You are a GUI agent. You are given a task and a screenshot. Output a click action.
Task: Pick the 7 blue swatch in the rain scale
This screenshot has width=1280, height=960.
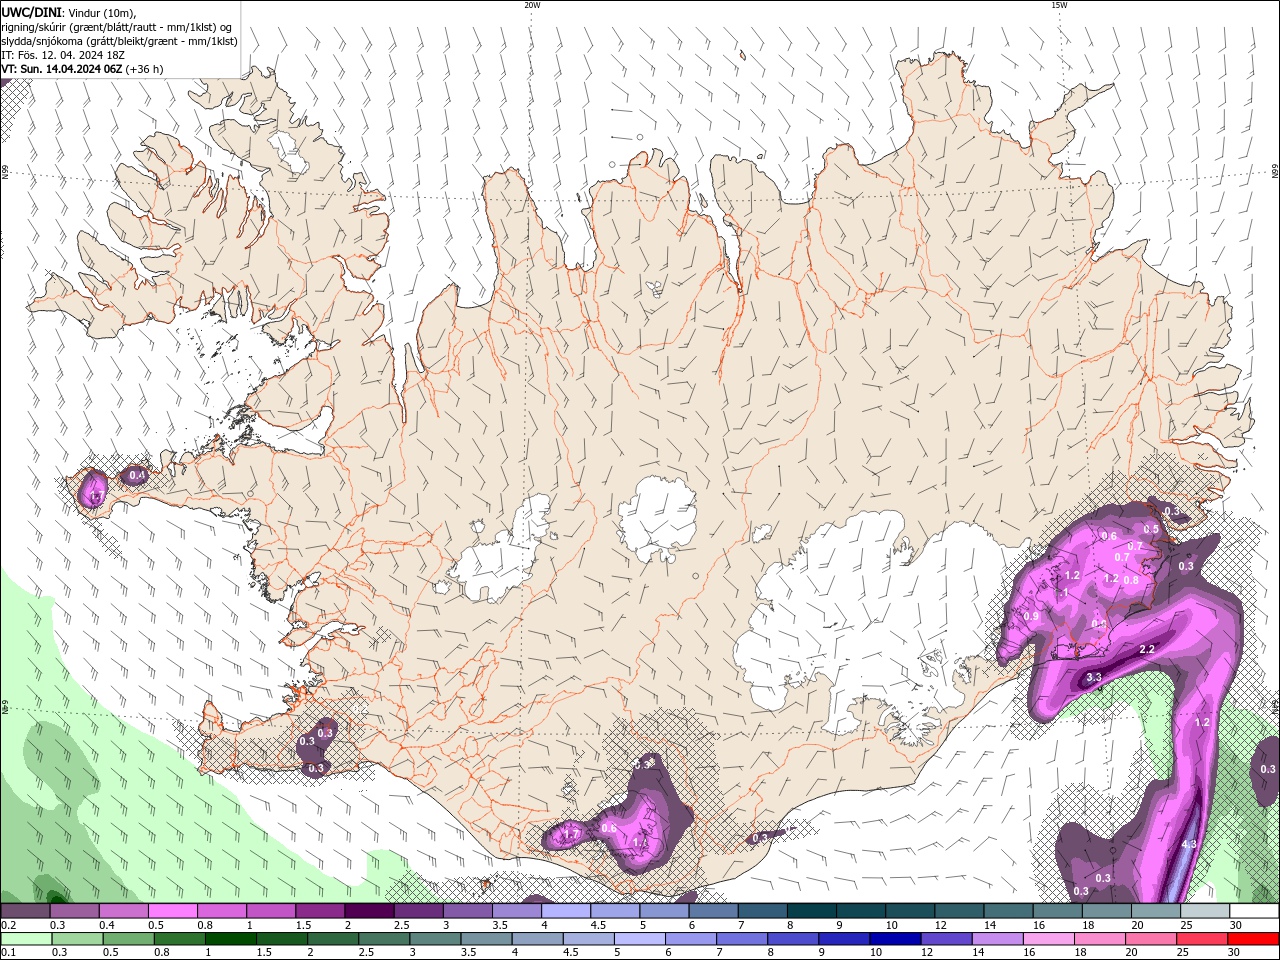tap(742, 939)
